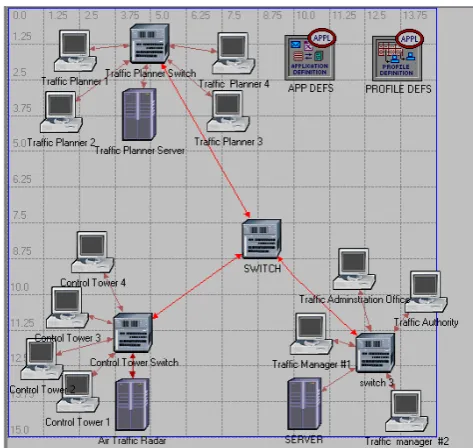Select the Traffic Planner Switch node

(150, 44)
